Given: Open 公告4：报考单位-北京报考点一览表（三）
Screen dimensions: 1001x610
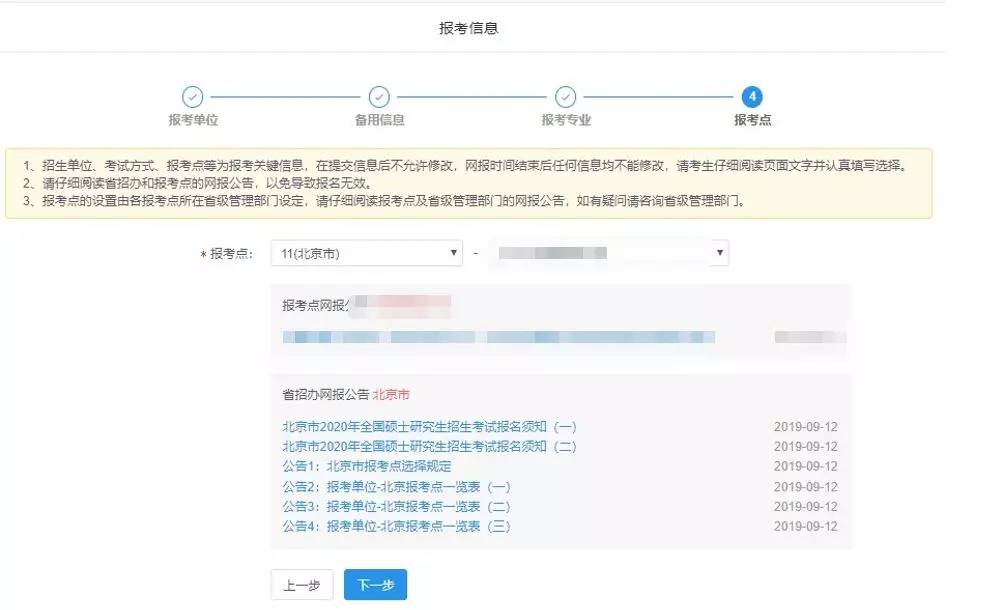Looking at the screenshot, I should (396, 527).
